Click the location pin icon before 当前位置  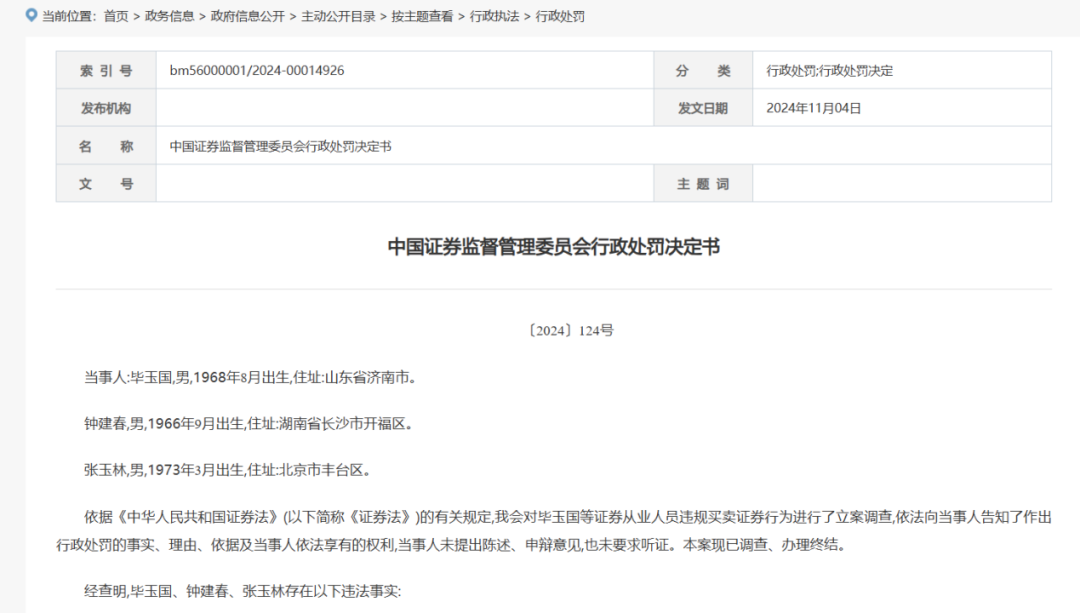pyautogui.click(x=31, y=15)
